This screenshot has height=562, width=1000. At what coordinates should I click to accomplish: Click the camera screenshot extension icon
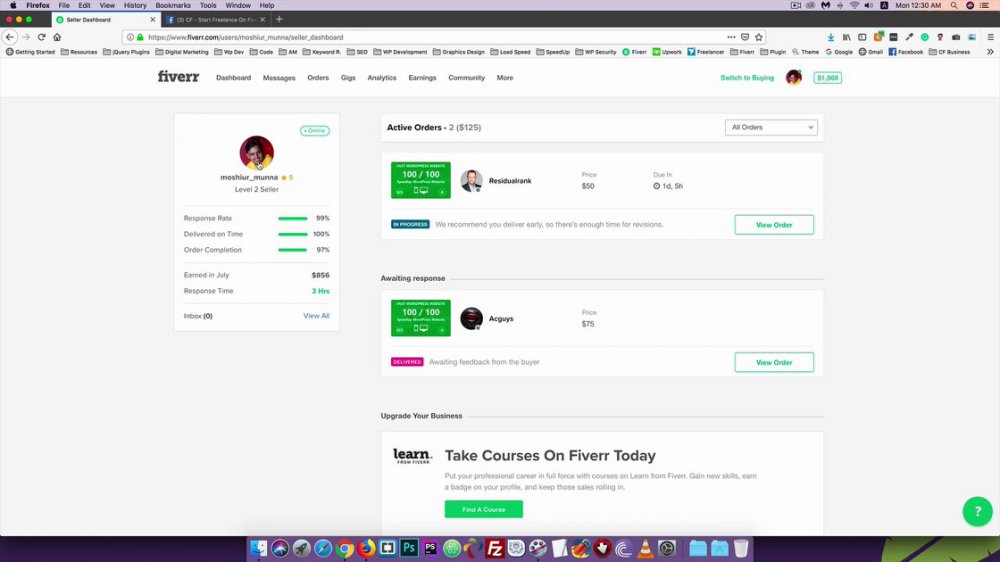click(955, 37)
